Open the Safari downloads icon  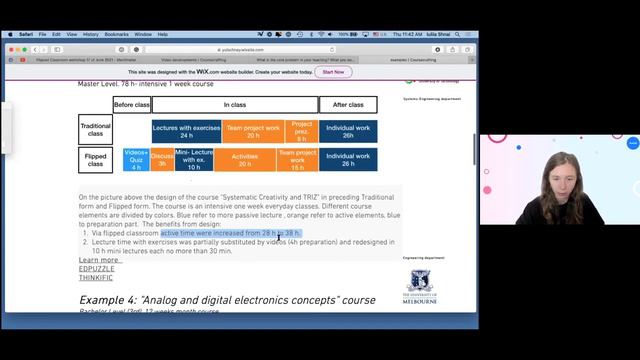pyautogui.click(x=438, y=50)
